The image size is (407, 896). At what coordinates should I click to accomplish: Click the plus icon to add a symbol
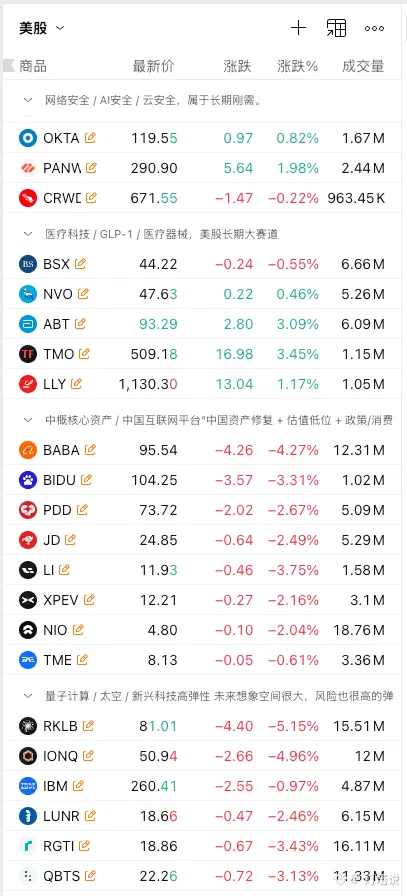point(298,28)
